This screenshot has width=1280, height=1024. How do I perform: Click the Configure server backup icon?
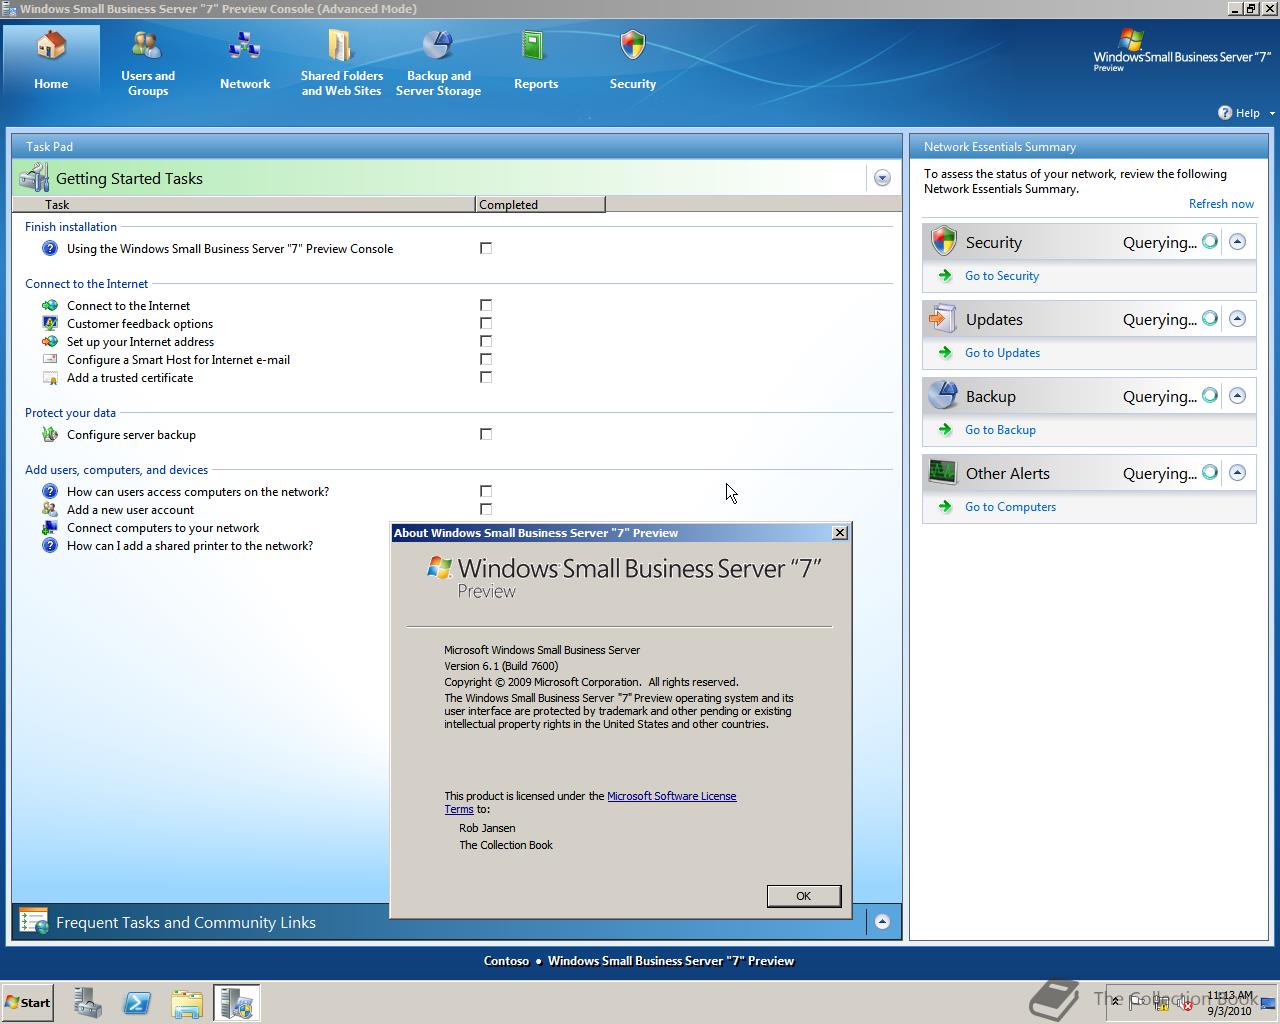coord(50,435)
